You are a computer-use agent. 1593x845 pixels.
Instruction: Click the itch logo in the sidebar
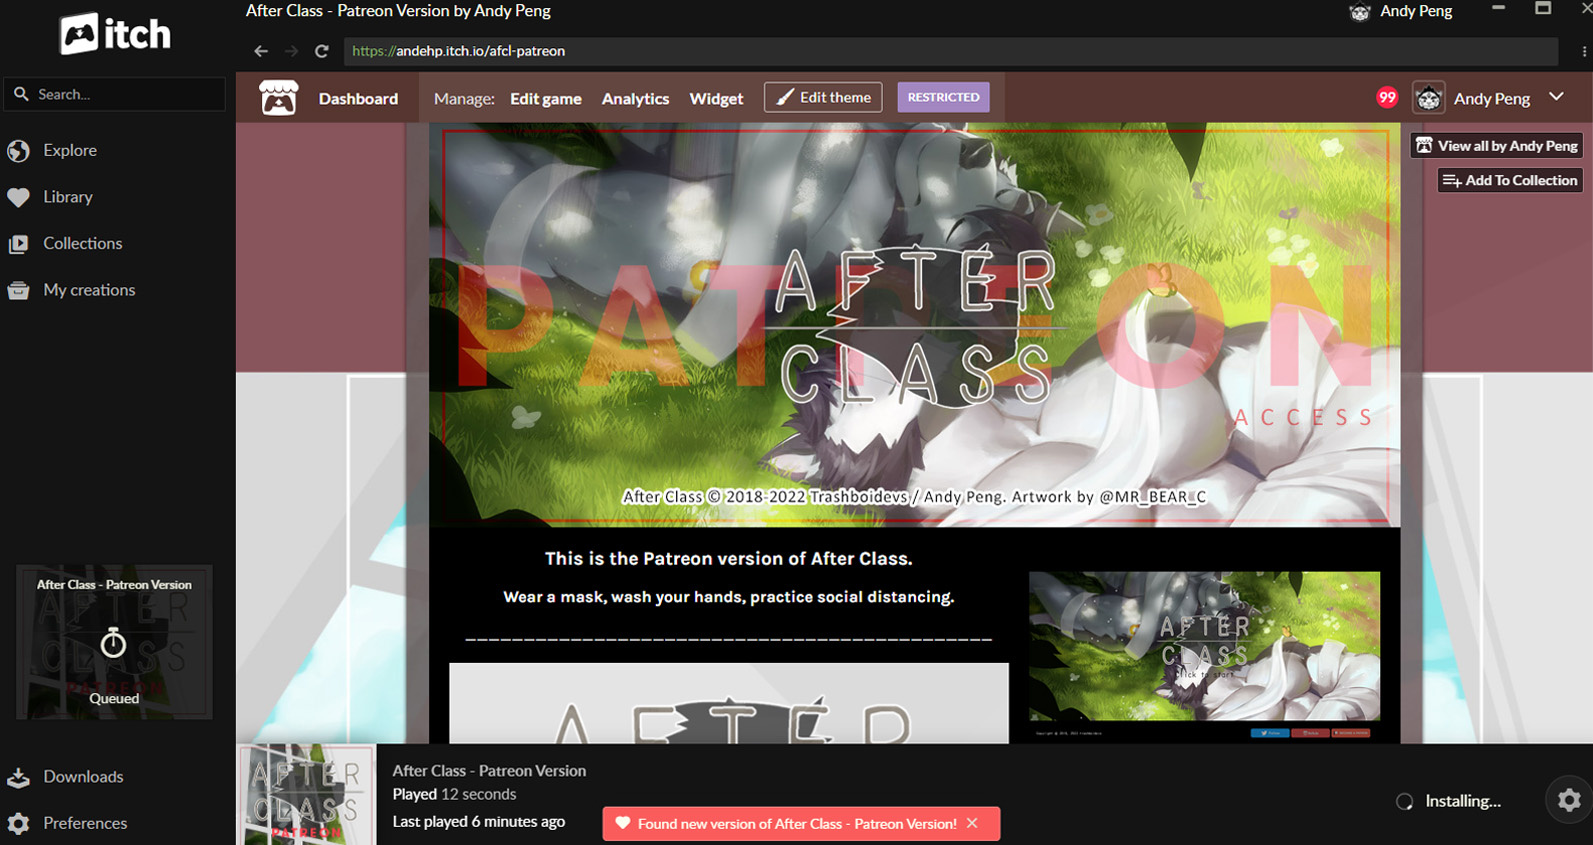115,34
